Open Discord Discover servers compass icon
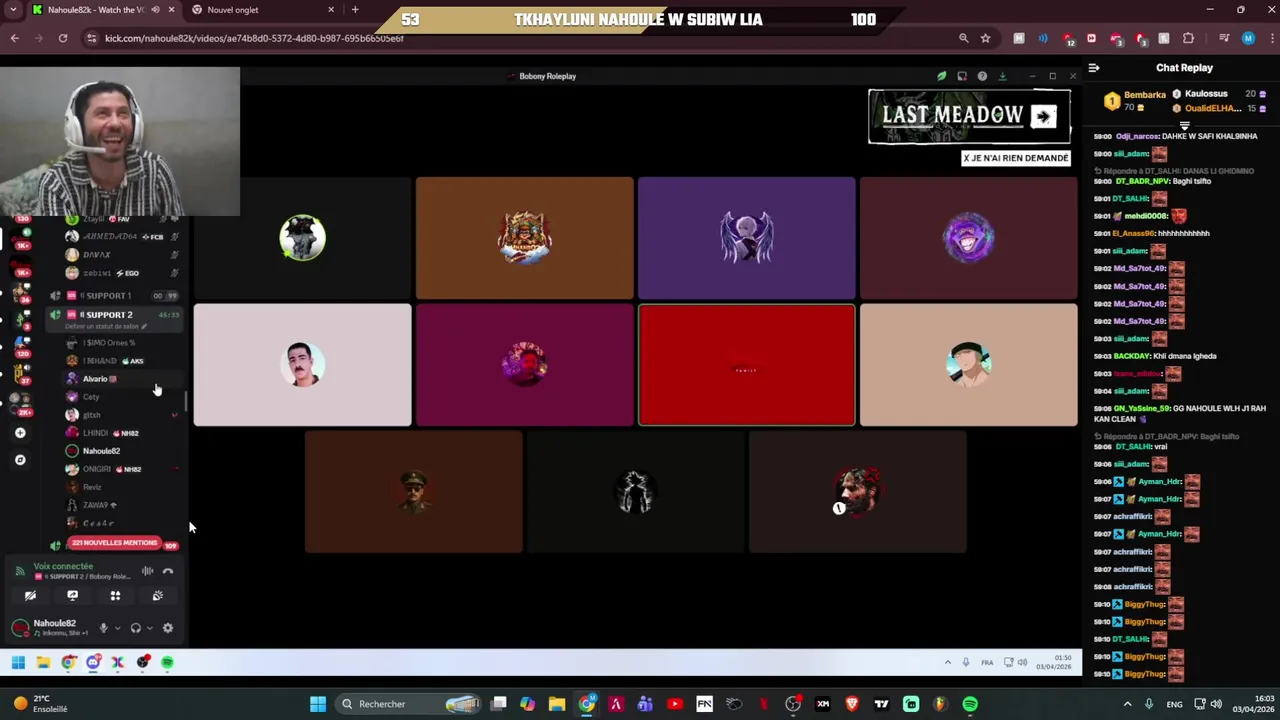 pyautogui.click(x=20, y=460)
